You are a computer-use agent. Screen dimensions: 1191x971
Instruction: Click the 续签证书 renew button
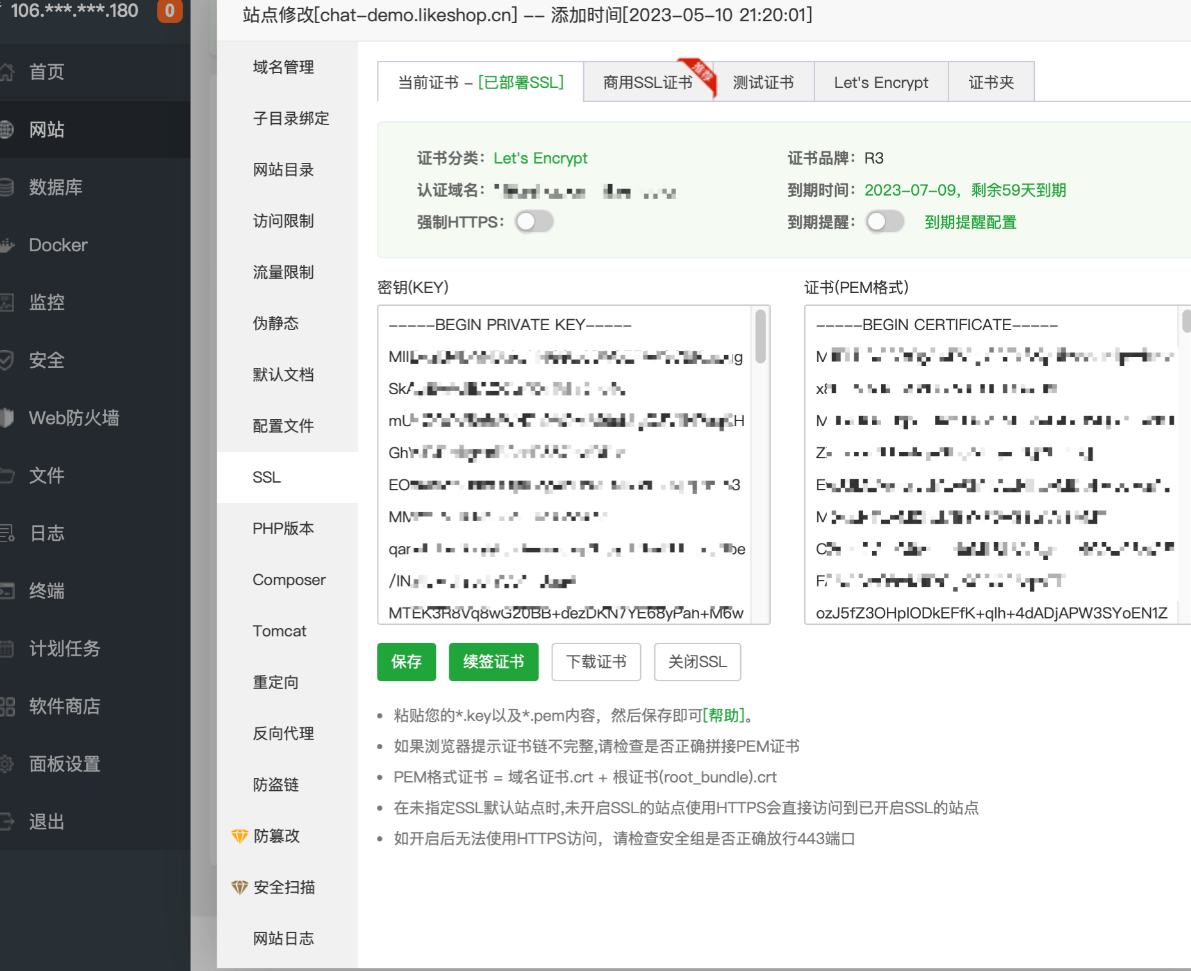click(x=494, y=662)
